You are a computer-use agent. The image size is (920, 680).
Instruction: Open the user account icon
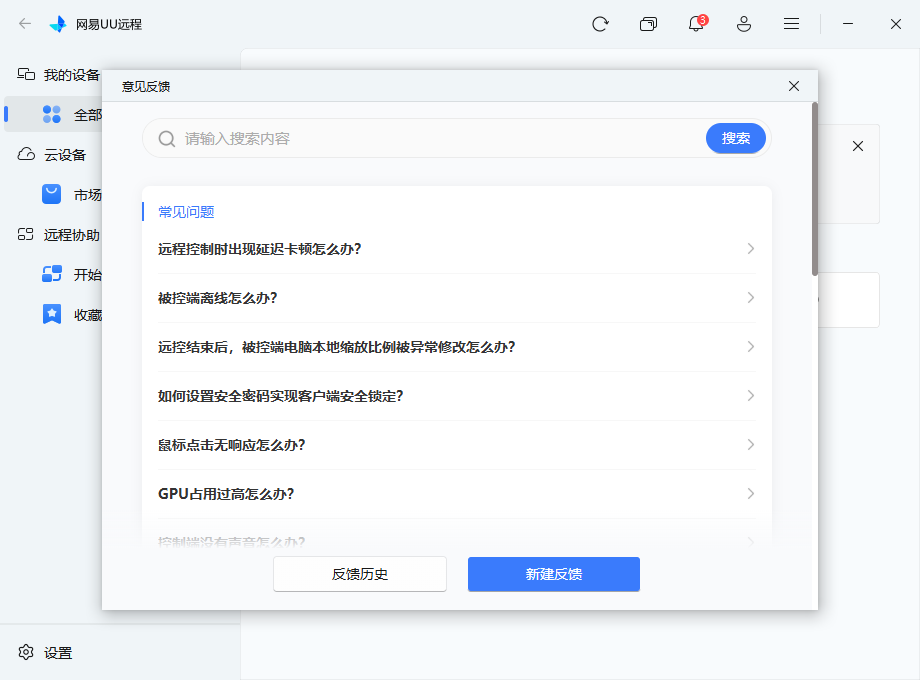(x=744, y=24)
